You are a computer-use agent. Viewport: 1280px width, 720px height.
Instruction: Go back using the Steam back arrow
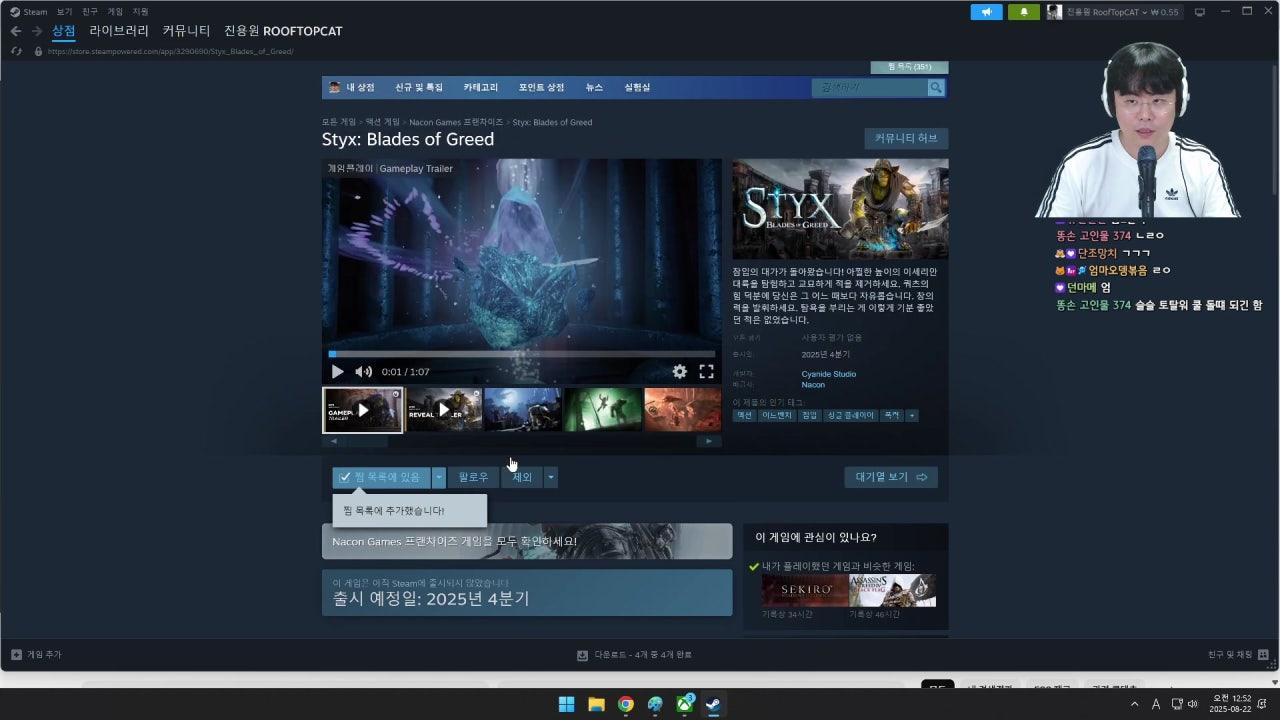(15, 31)
